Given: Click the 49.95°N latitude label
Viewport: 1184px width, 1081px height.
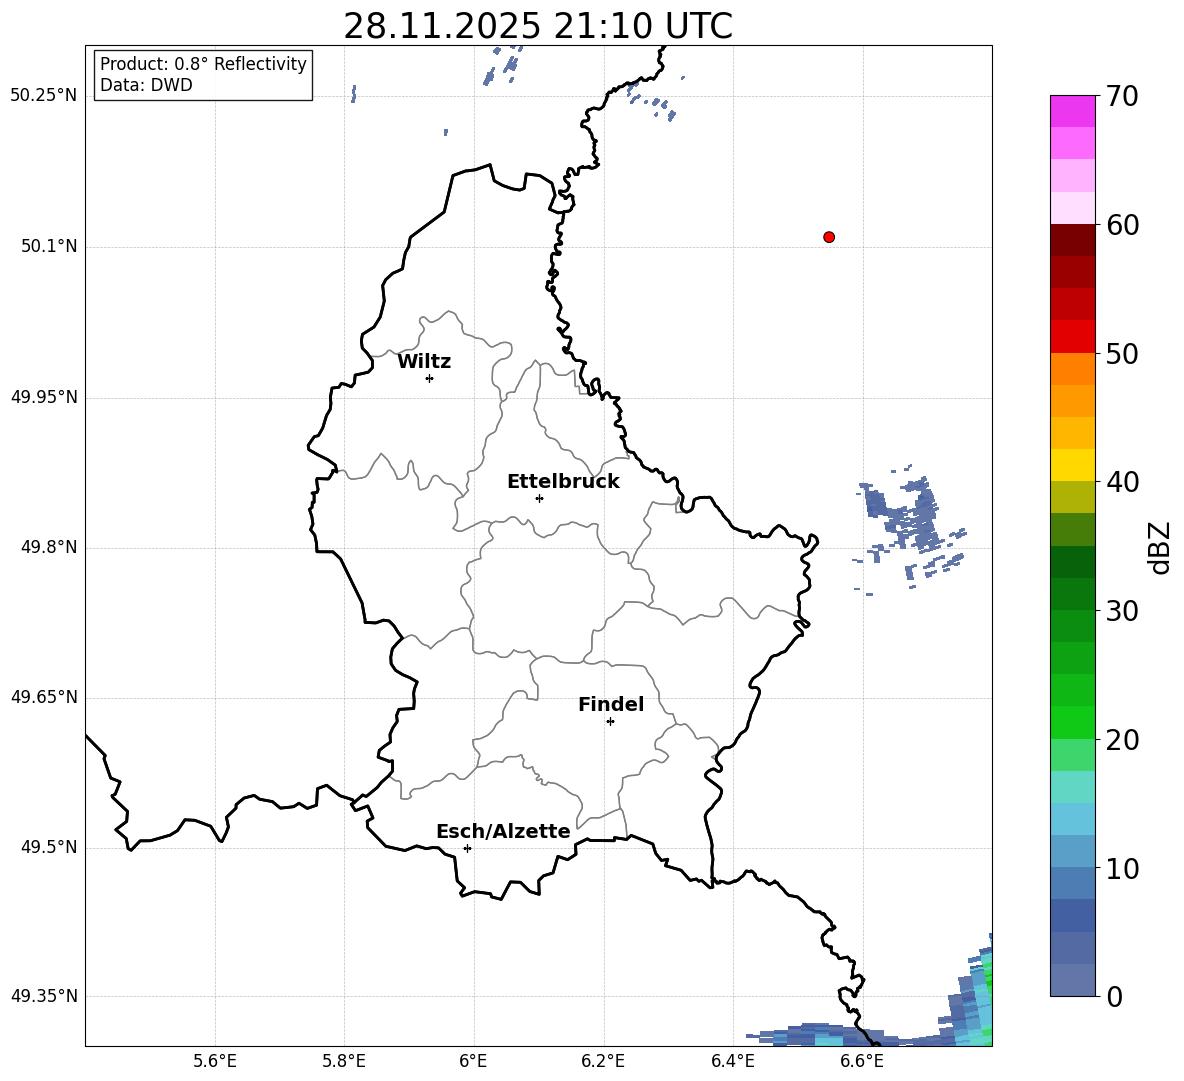Looking at the screenshot, I should [x=44, y=397].
